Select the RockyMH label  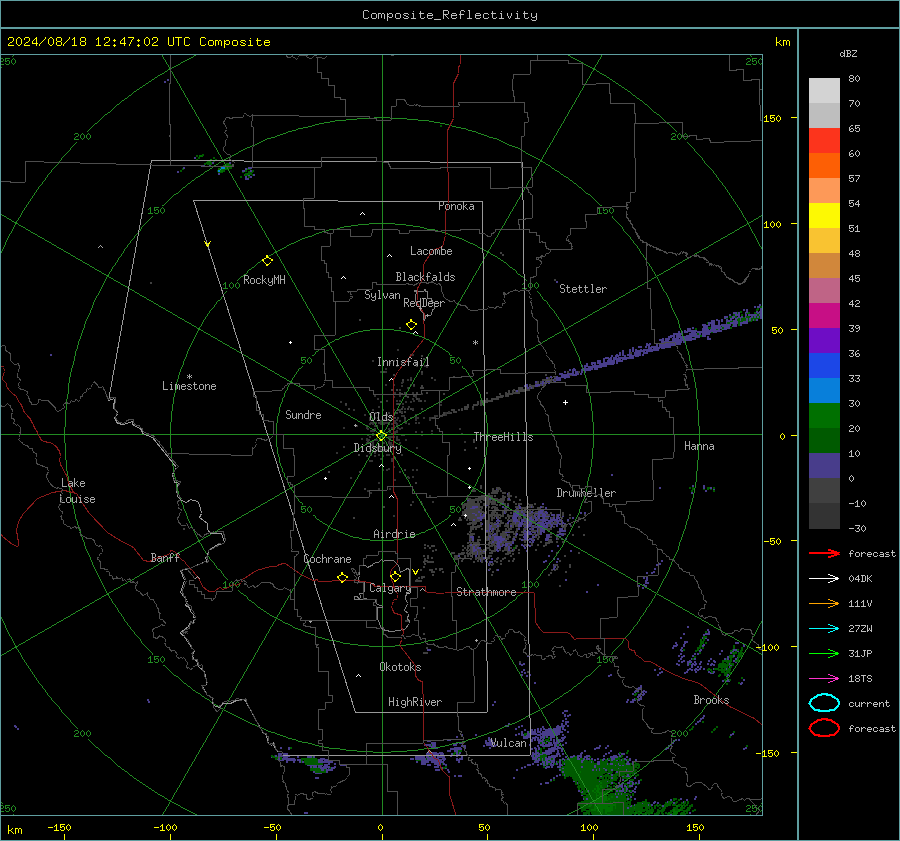(264, 280)
